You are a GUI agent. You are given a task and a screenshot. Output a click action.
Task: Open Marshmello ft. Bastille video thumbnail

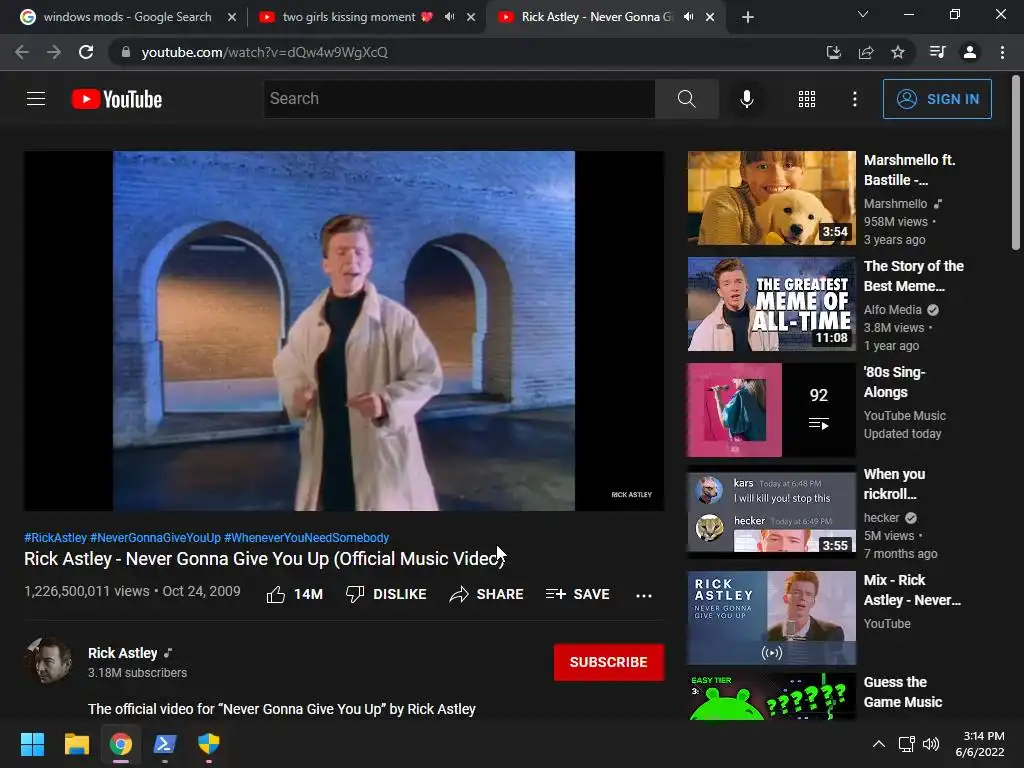[771, 198]
